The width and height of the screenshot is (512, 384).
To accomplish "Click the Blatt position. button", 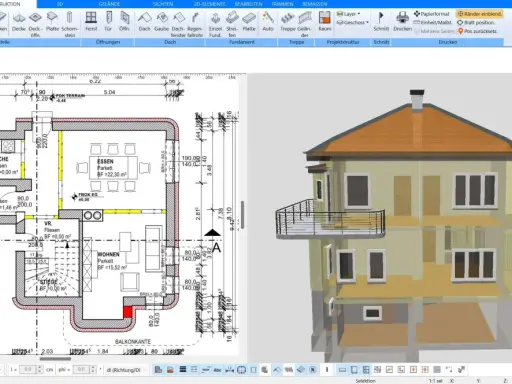I will (x=476, y=22).
